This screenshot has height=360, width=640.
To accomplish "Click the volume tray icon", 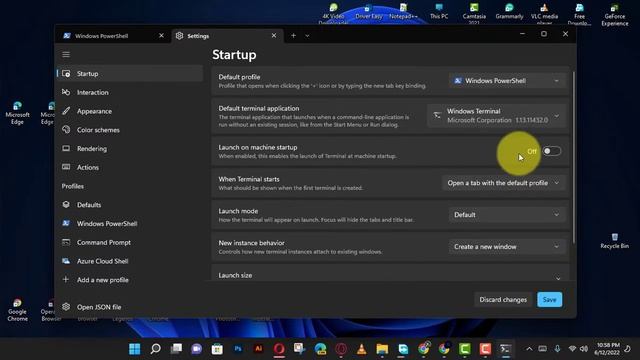I will [x=584, y=349].
